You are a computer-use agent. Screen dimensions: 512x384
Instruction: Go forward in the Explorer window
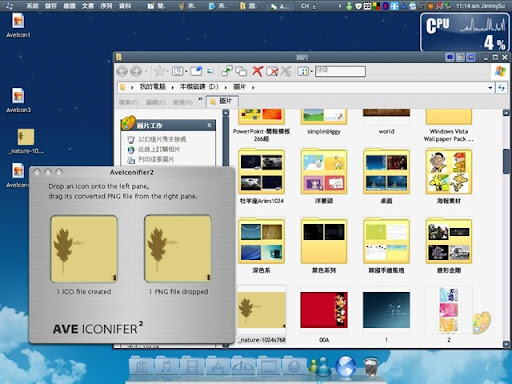[x=136, y=71]
